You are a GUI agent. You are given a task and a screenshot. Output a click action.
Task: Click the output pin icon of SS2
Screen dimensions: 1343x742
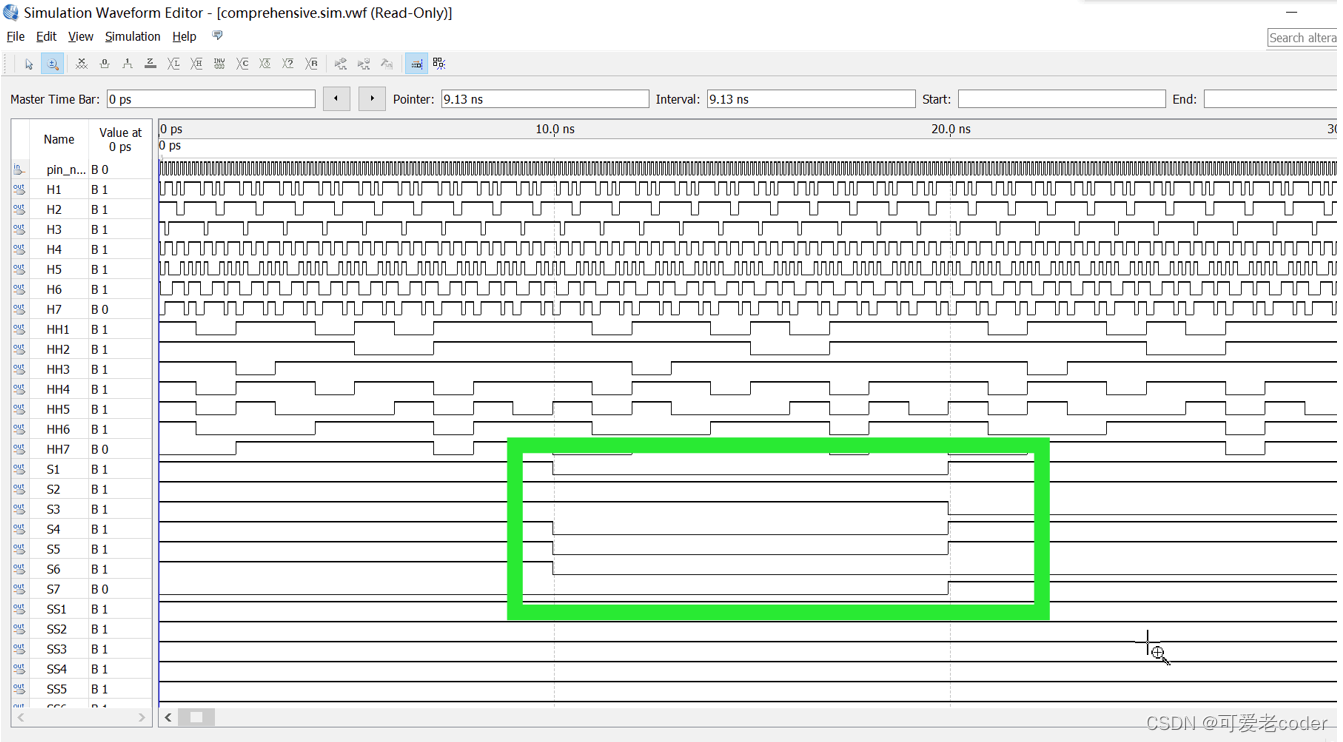pos(19,629)
